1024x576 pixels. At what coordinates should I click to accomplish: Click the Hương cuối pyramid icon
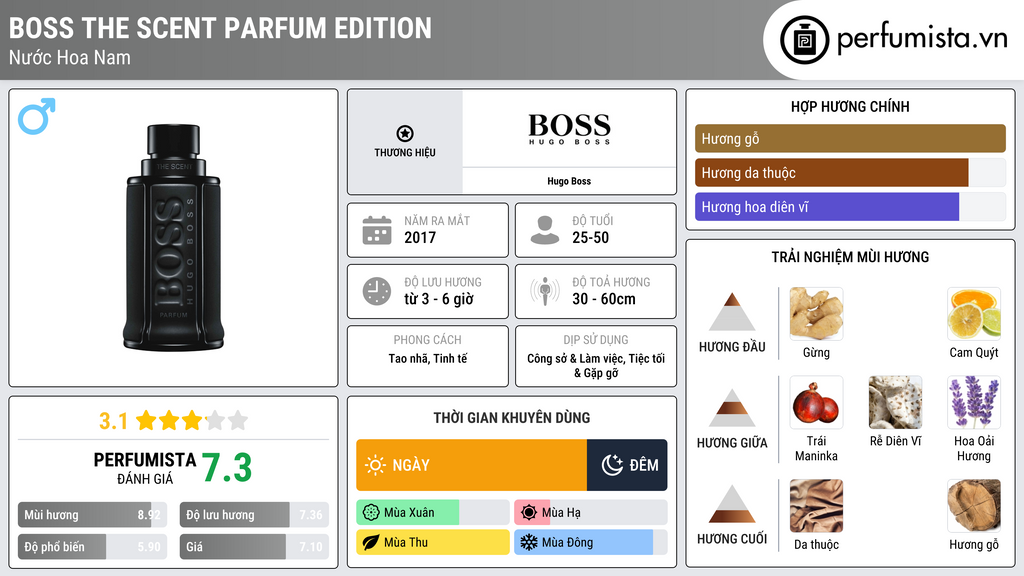click(732, 504)
